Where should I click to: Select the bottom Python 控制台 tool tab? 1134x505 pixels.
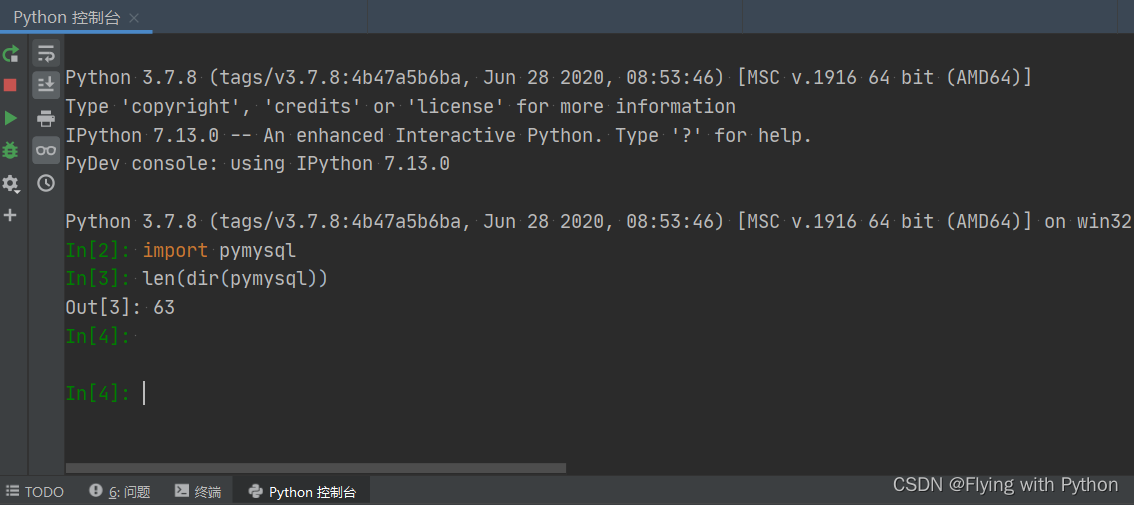(302, 492)
